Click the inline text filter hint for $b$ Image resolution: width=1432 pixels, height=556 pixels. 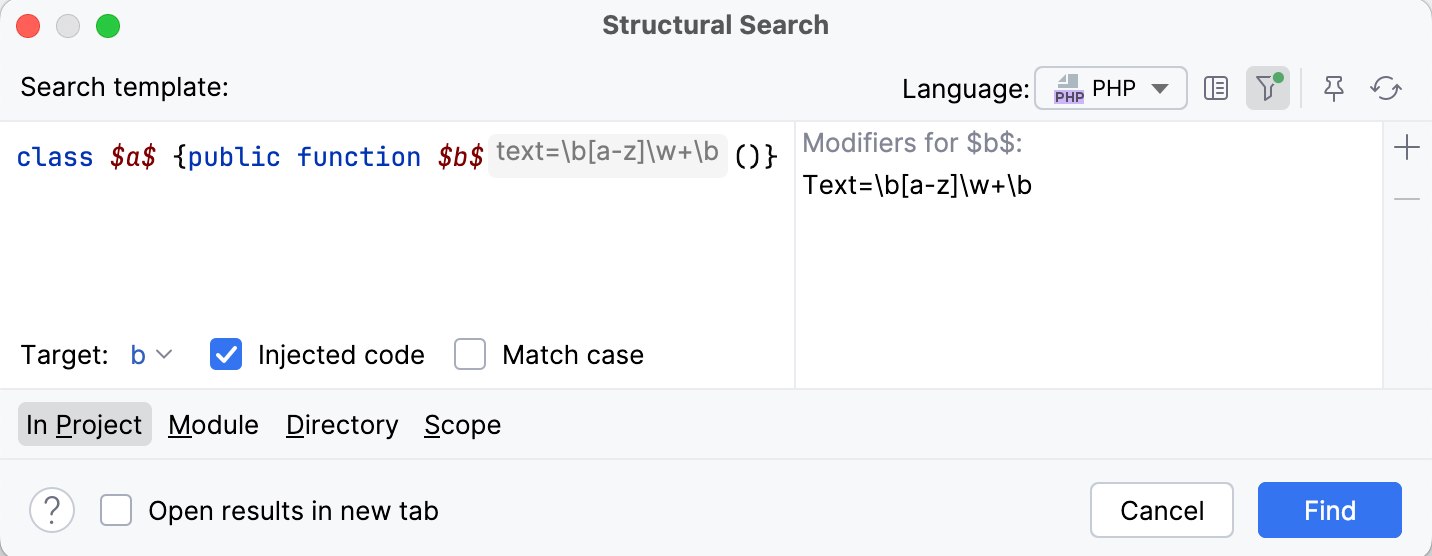(x=607, y=153)
